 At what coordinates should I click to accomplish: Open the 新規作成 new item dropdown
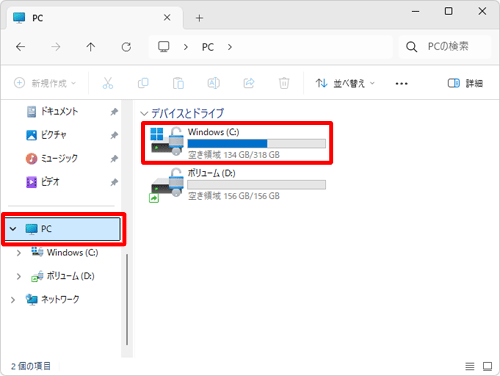pos(45,83)
